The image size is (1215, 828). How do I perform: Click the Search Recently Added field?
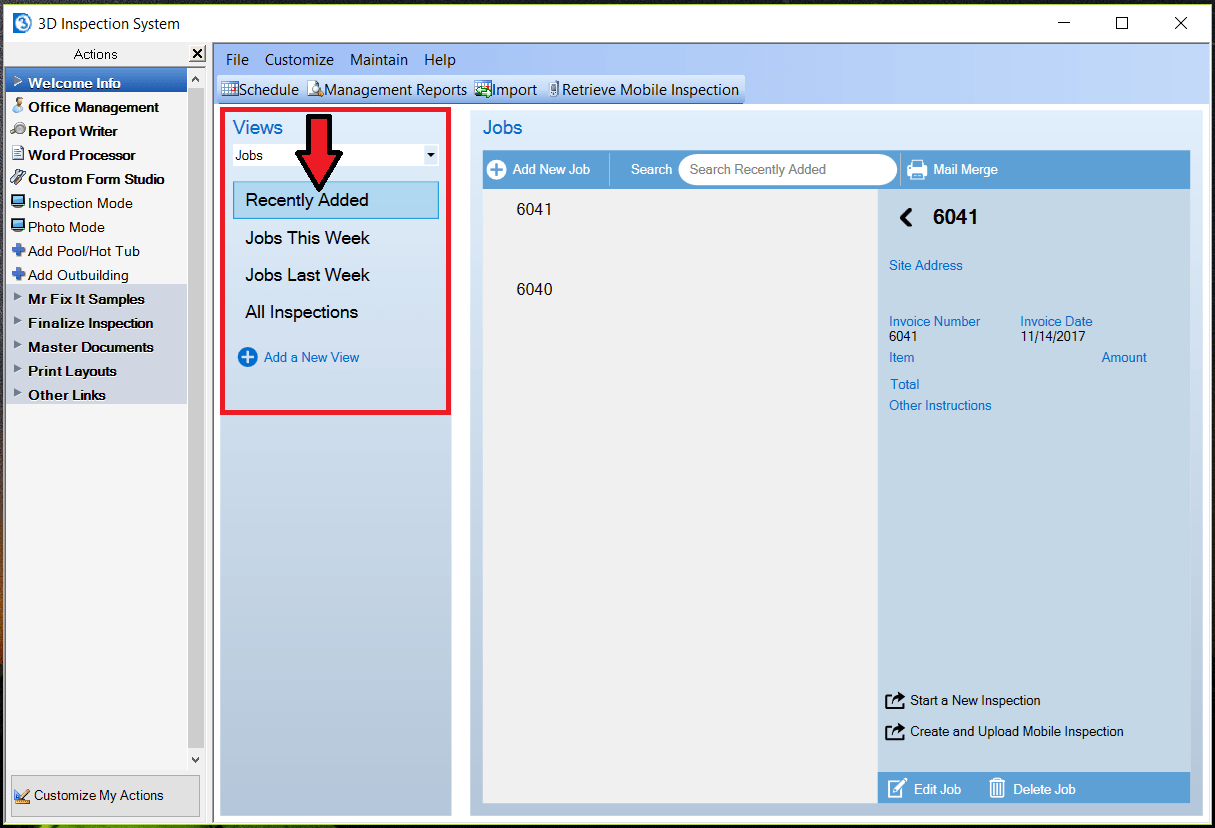click(787, 169)
